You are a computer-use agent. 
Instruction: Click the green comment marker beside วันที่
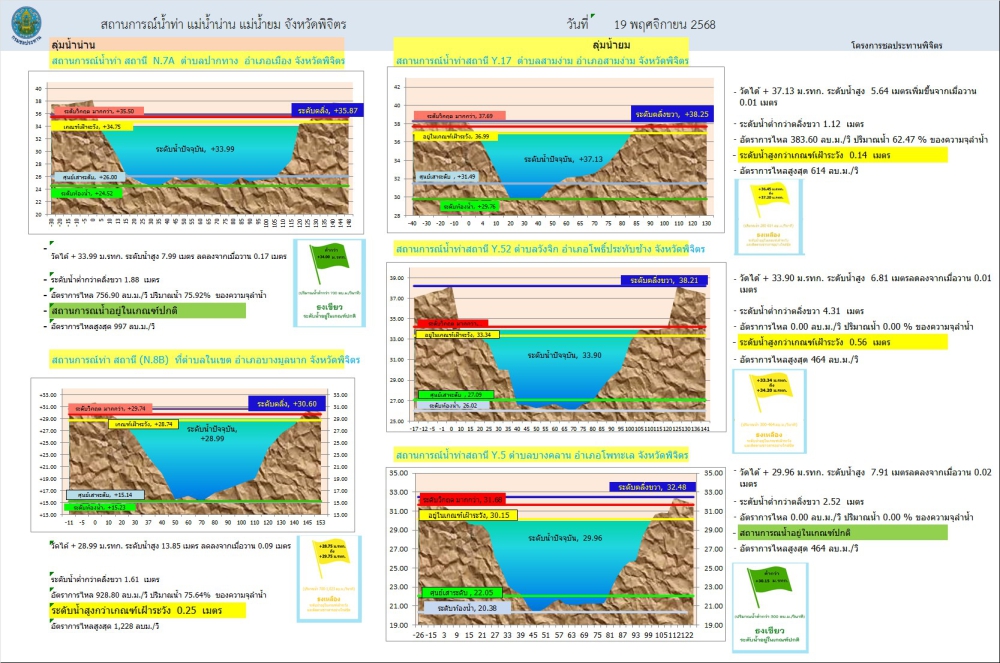click(593, 16)
